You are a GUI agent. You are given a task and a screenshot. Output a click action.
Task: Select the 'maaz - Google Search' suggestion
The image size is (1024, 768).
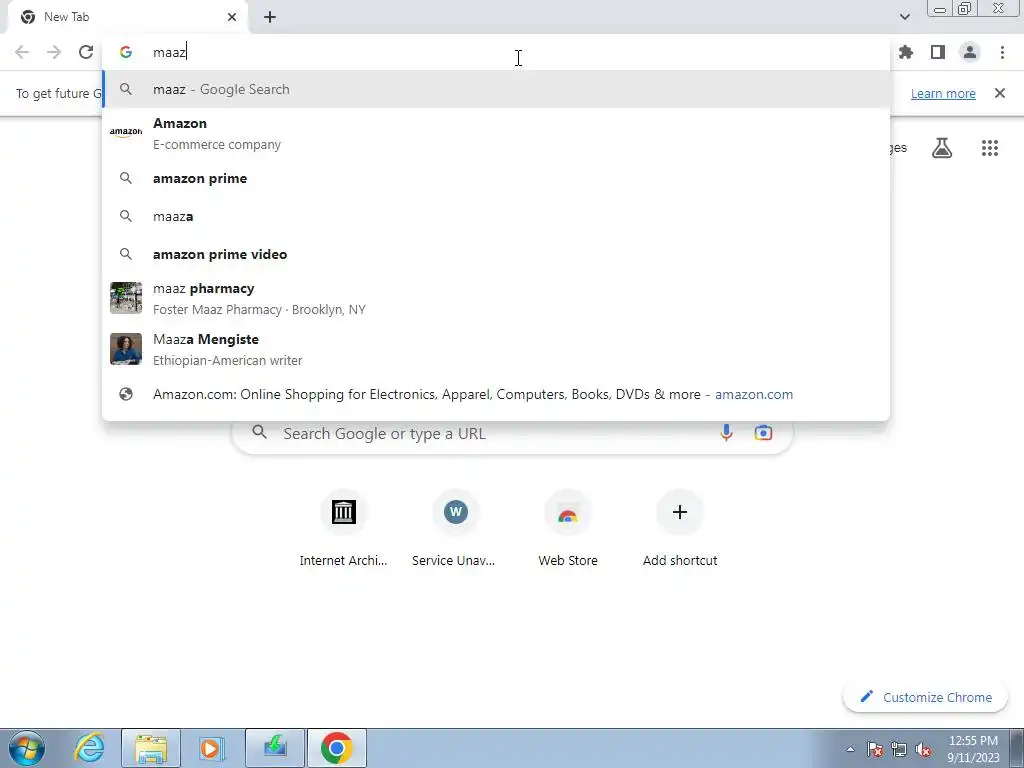pyautogui.click(x=496, y=89)
